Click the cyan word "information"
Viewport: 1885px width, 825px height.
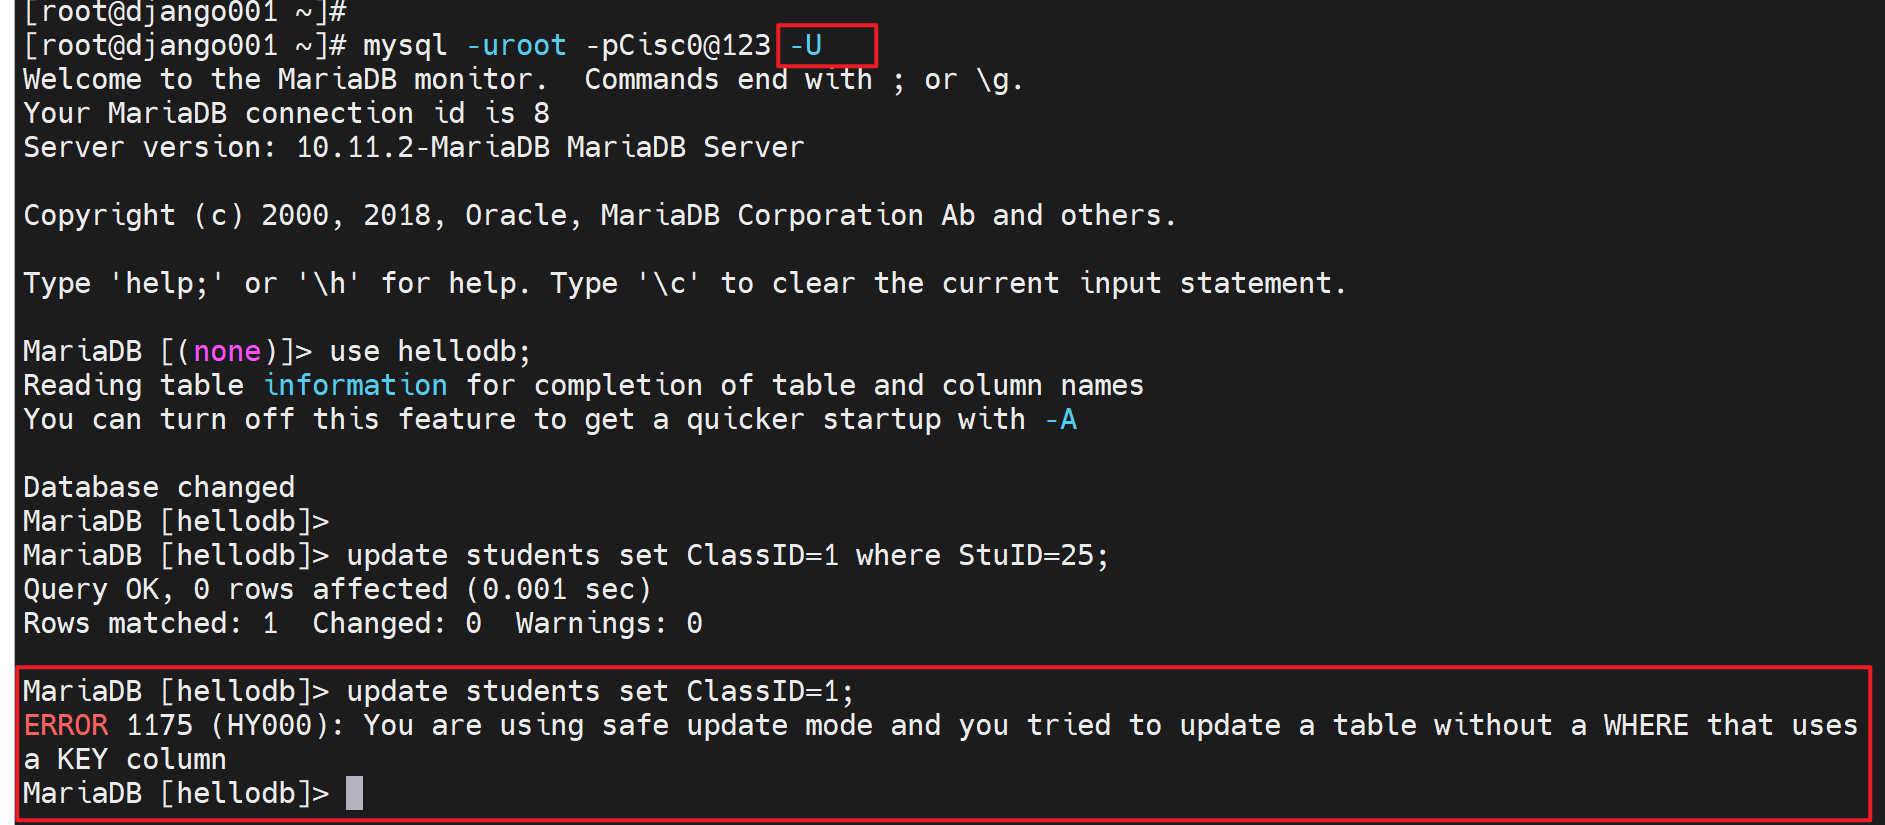(355, 385)
